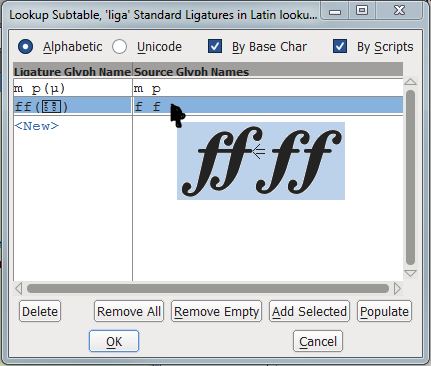Click the Delete button
Screen dimensions: 431x366
coord(40,311)
